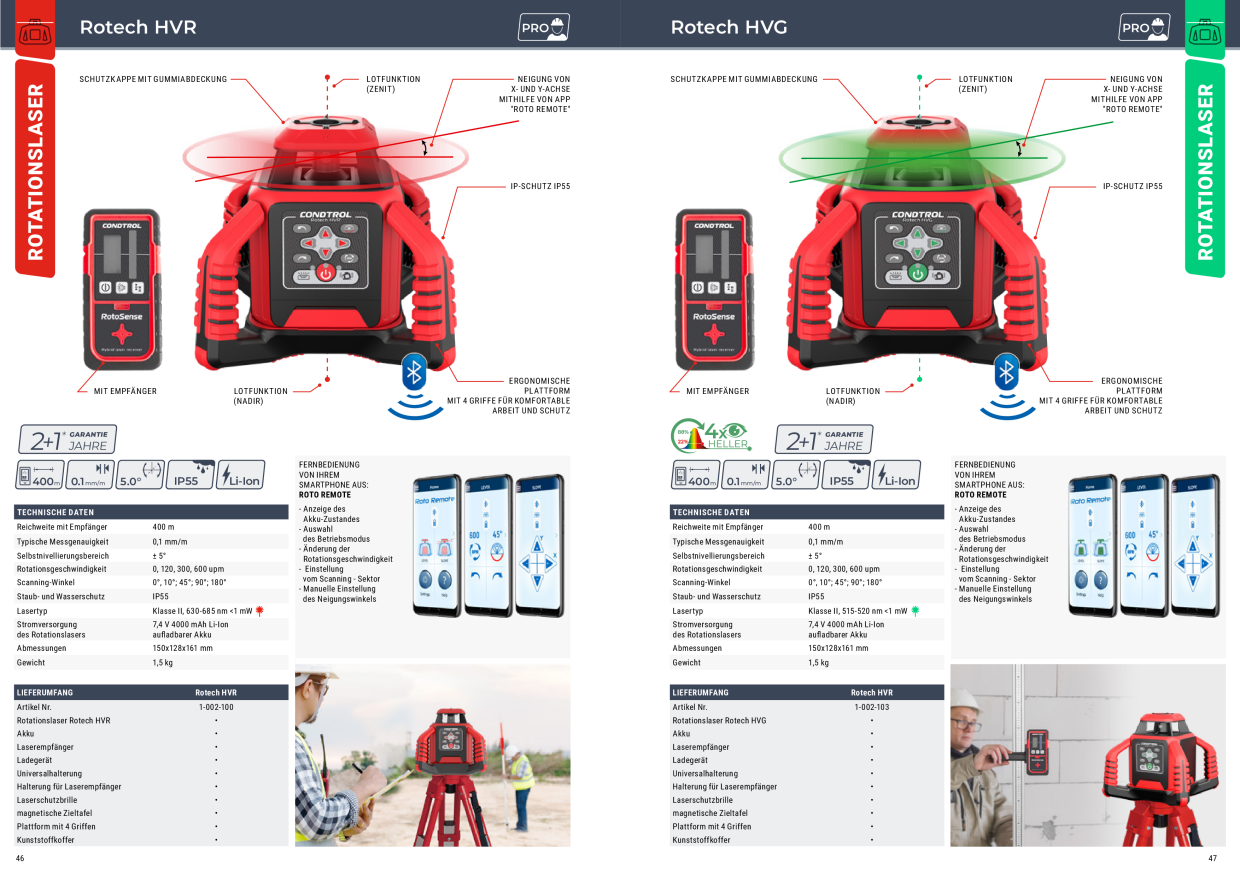
Task: Click page number 47
Action: [x=1213, y=858]
